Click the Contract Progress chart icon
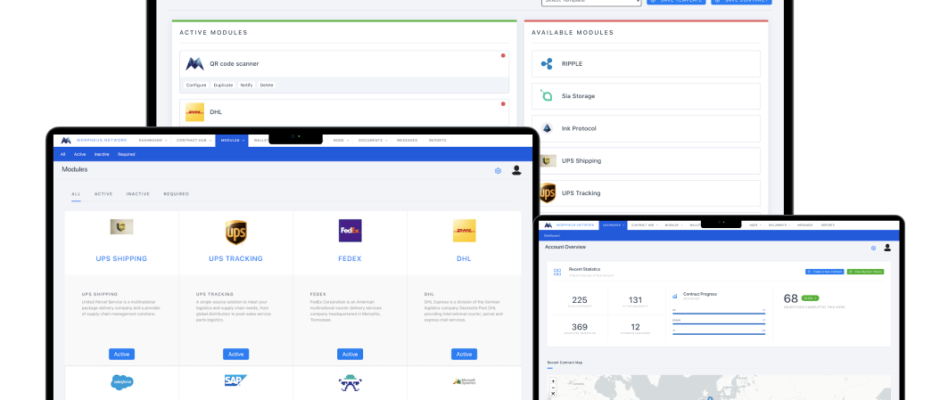 (x=675, y=296)
